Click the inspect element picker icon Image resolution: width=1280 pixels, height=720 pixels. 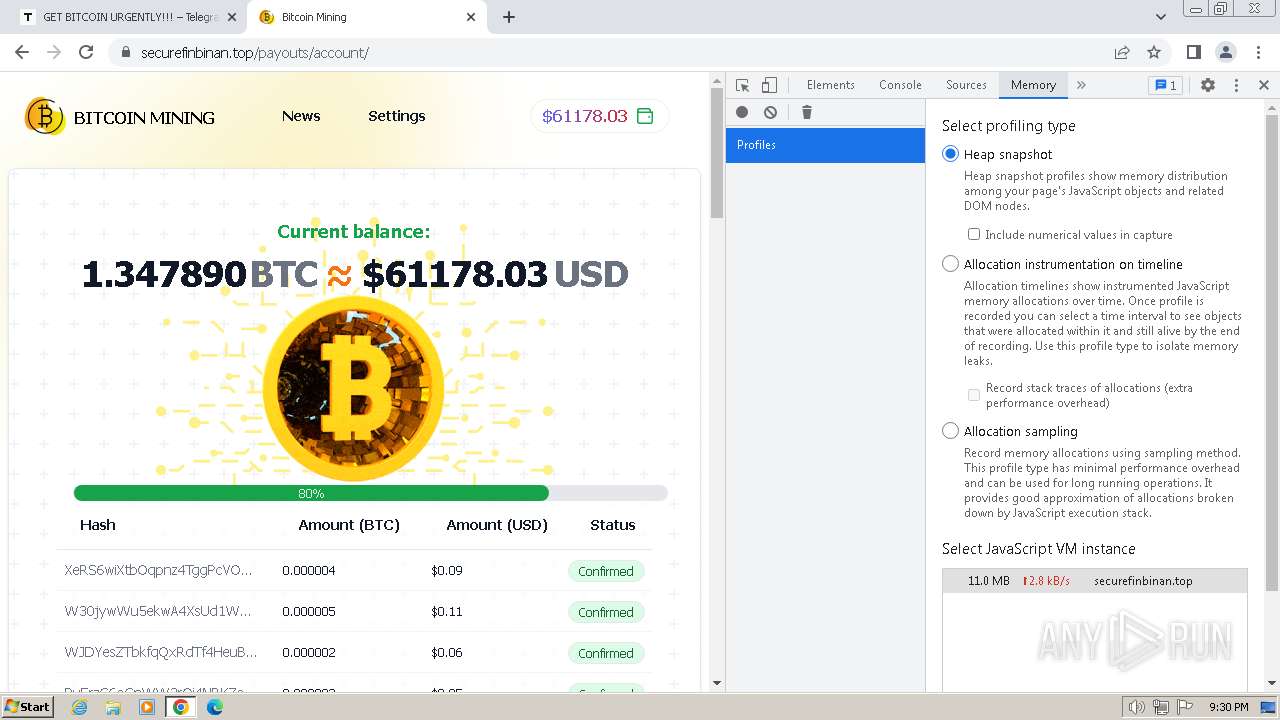742,85
